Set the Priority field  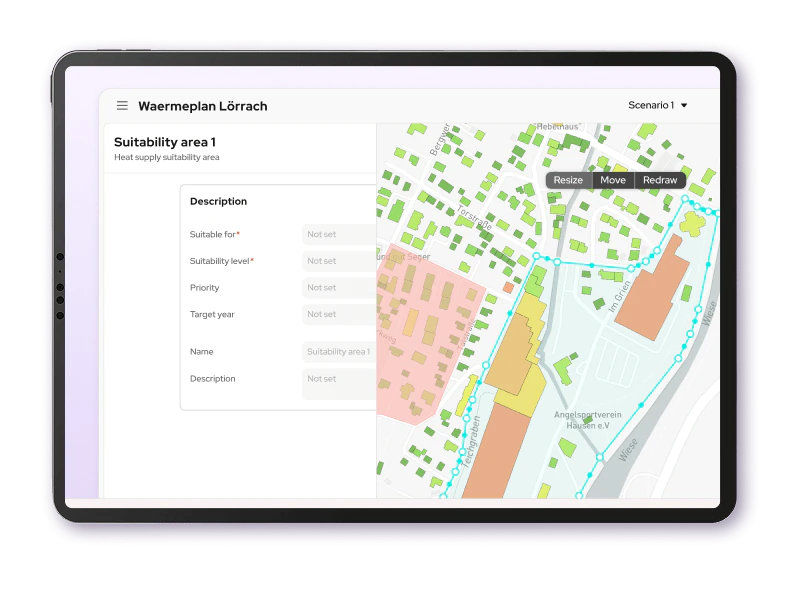click(x=339, y=288)
